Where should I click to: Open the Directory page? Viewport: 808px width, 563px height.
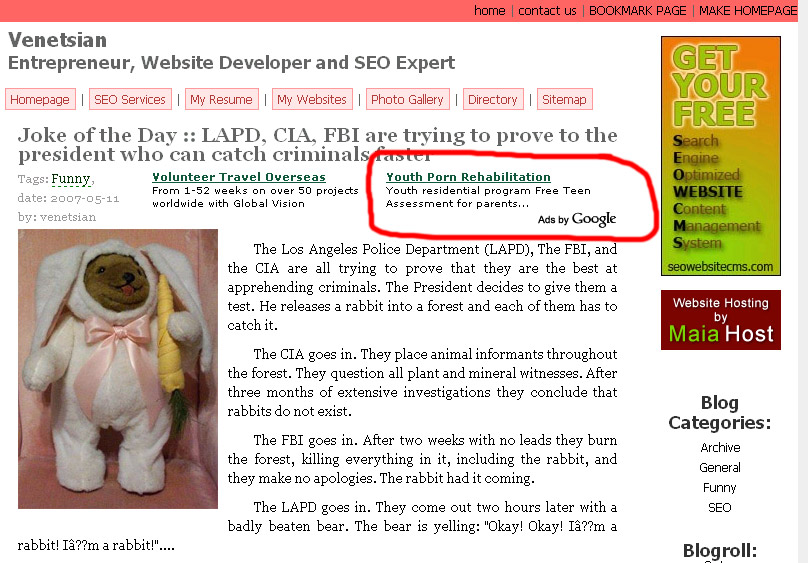coord(493,99)
